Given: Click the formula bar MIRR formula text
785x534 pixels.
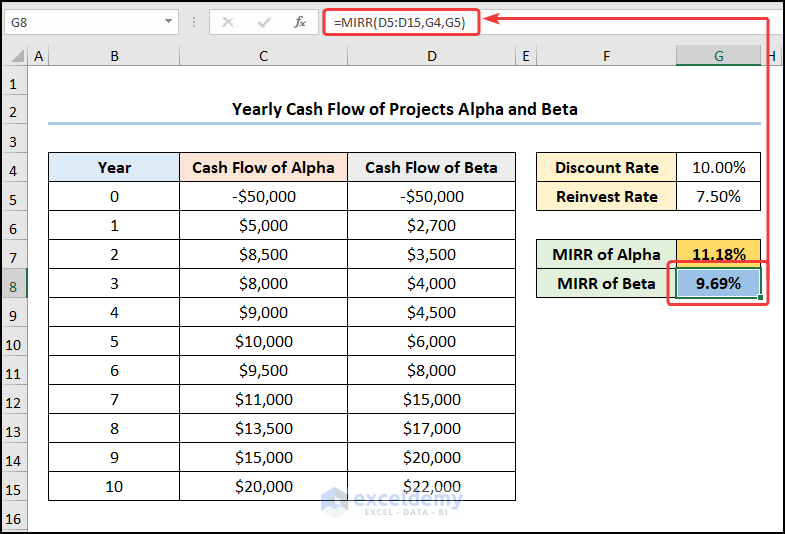Looking at the screenshot, I should pos(400,21).
